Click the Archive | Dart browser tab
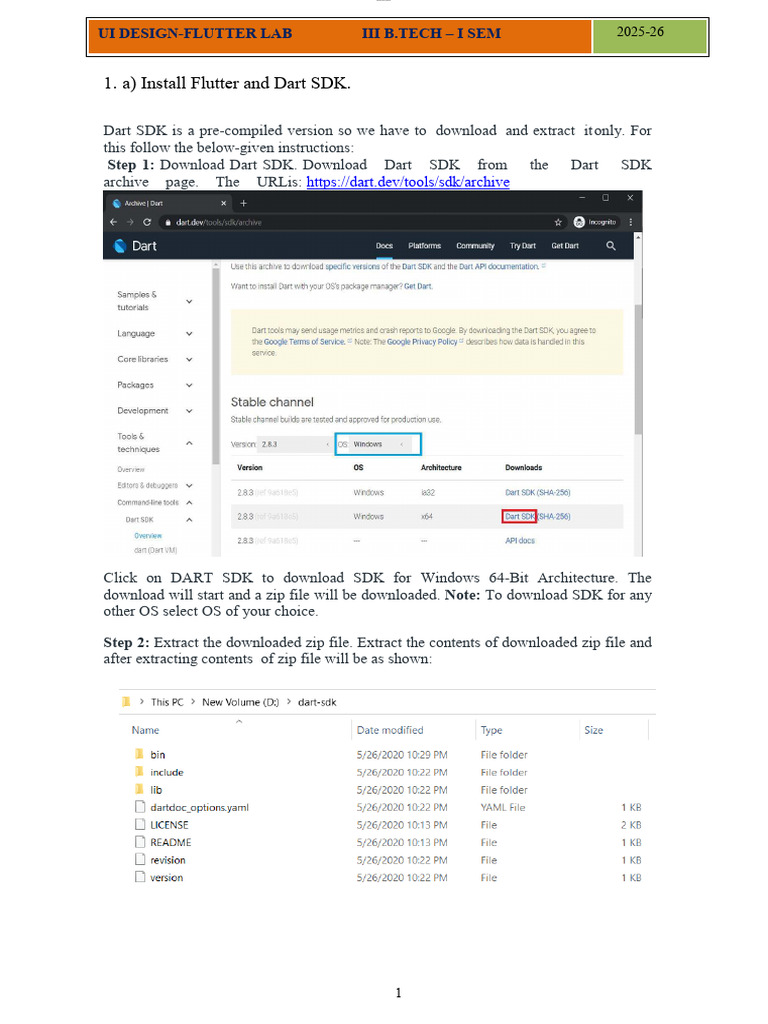The image size is (768, 1024). 168,203
